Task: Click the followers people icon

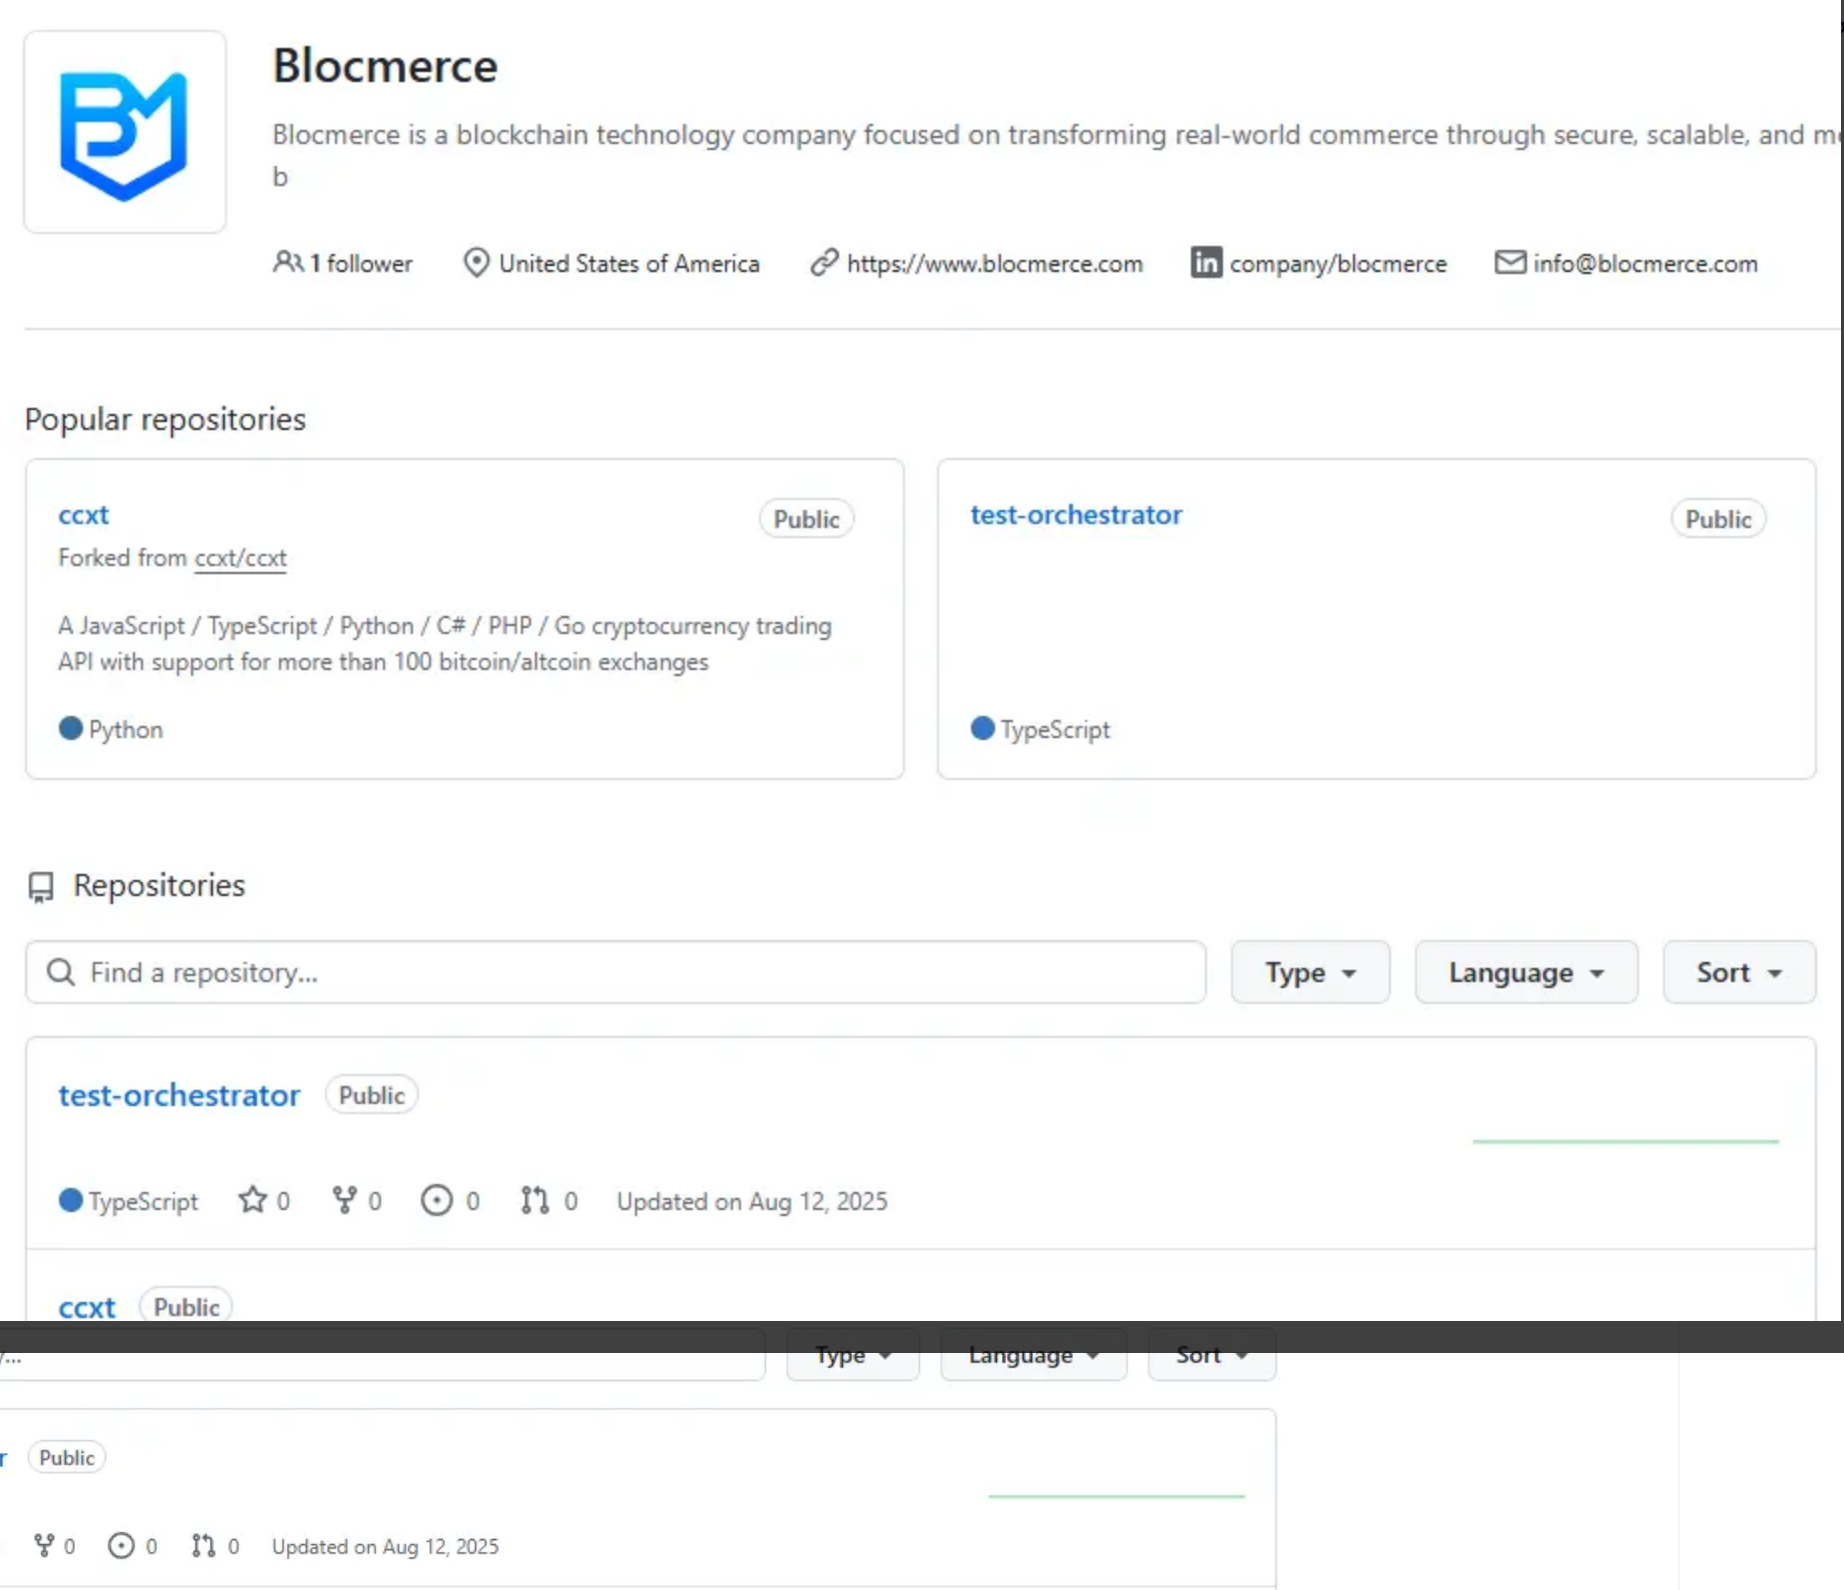Action: [x=287, y=263]
